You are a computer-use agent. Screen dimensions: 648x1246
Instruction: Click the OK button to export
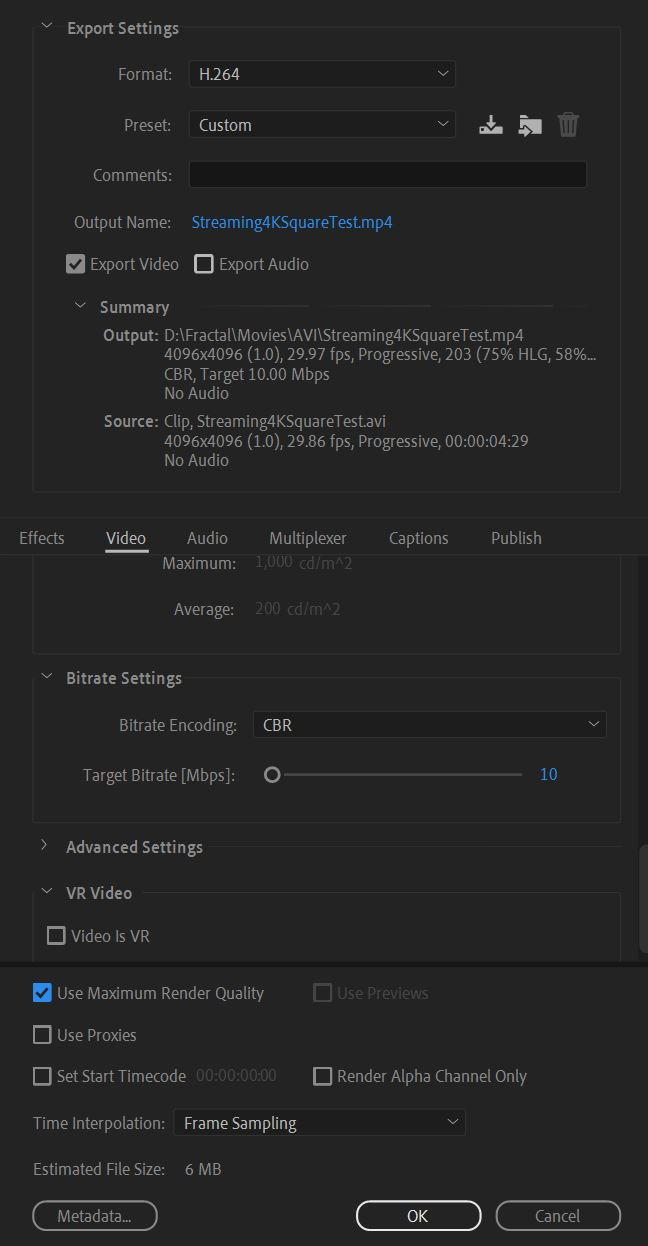418,1216
